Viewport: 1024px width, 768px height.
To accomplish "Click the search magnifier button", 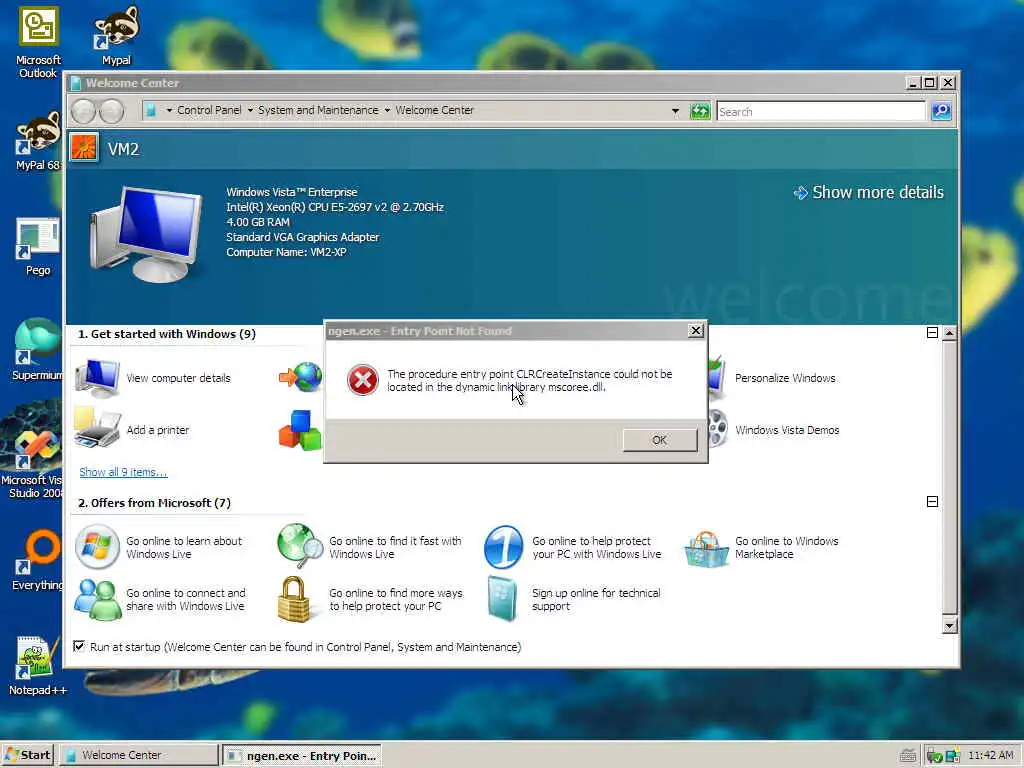I will click(941, 111).
